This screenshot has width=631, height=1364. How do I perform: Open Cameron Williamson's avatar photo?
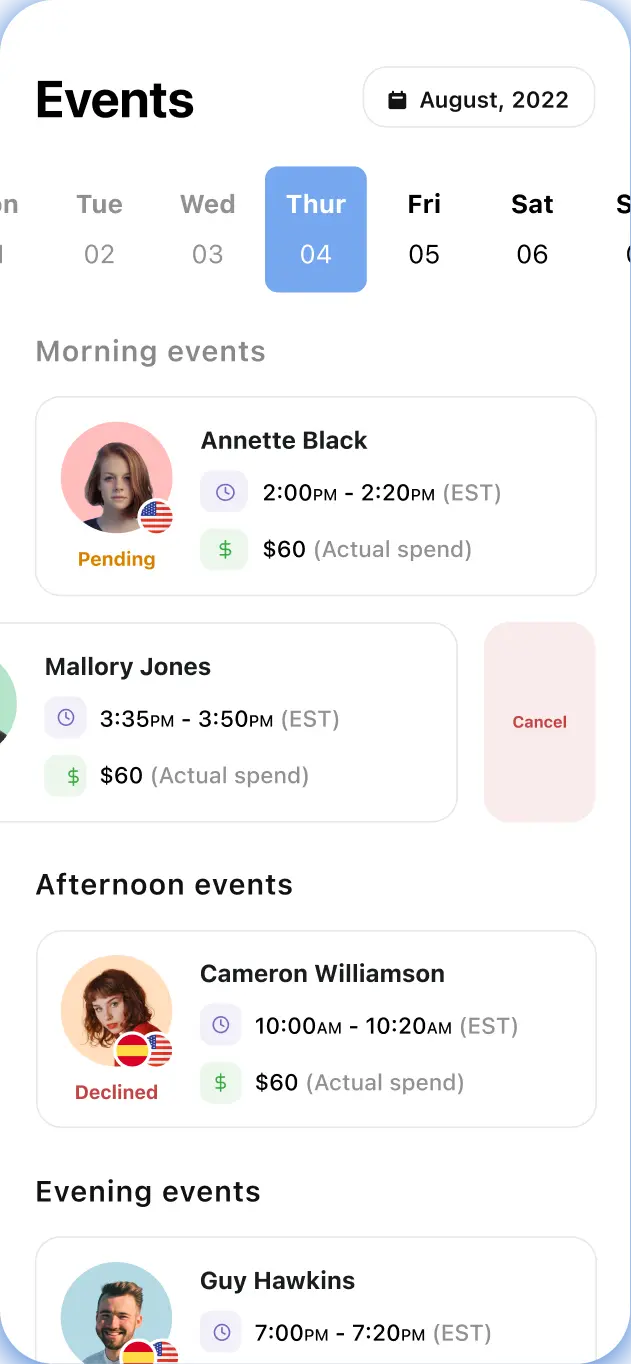pos(116,1010)
